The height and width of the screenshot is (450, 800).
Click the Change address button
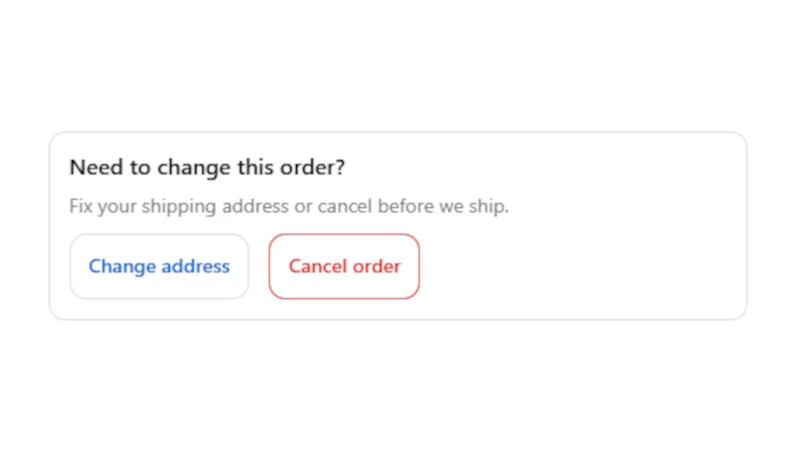tap(159, 266)
